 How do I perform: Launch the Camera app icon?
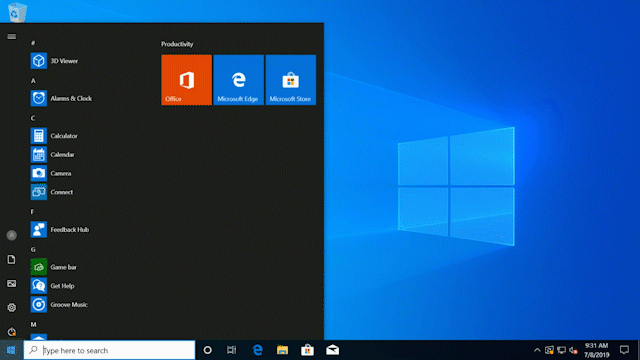tap(39, 173)
